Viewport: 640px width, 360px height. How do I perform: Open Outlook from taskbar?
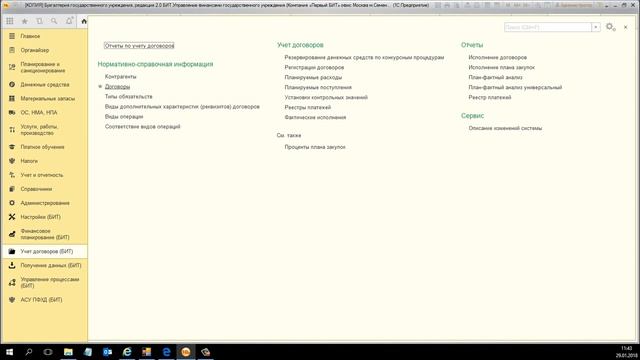pyautogui.click(x=107, y=352)
